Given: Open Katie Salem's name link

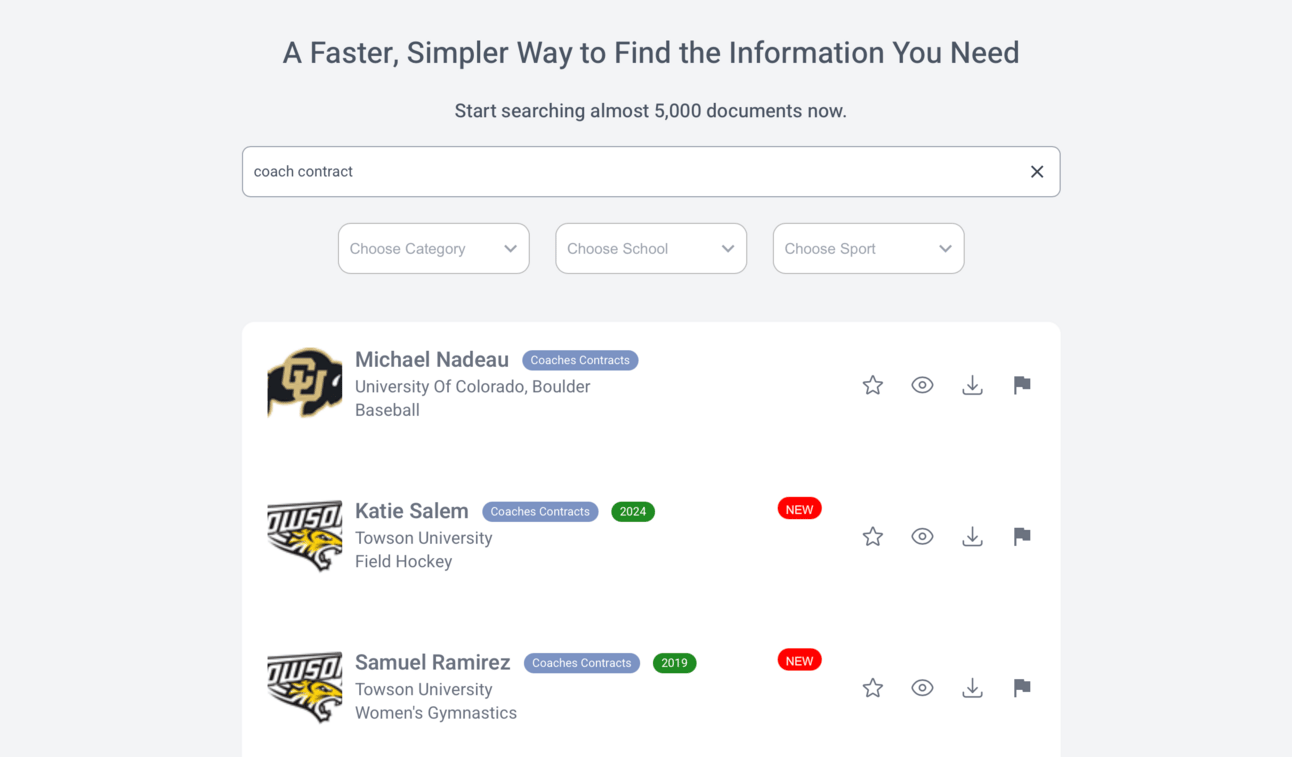Looking at the screenshot, I should 412,511.
